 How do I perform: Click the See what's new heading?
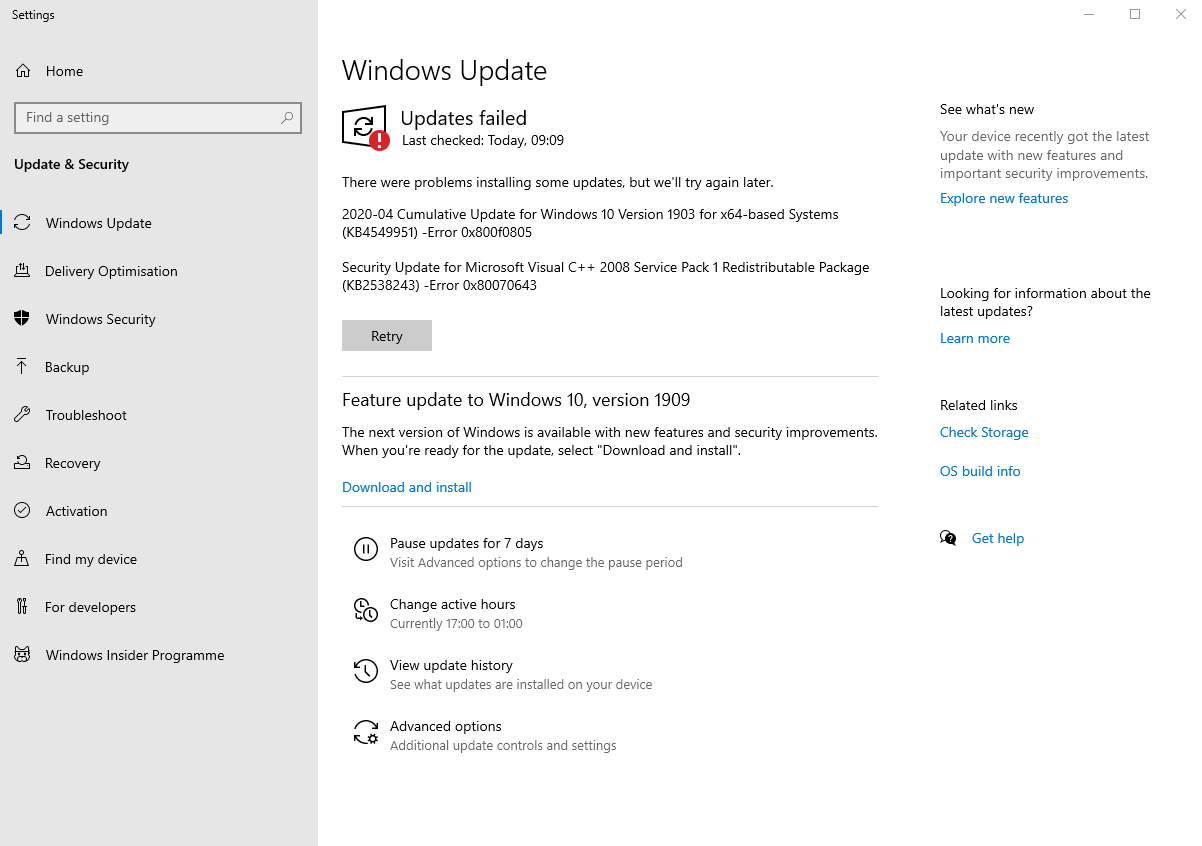[x=987, y=109]
